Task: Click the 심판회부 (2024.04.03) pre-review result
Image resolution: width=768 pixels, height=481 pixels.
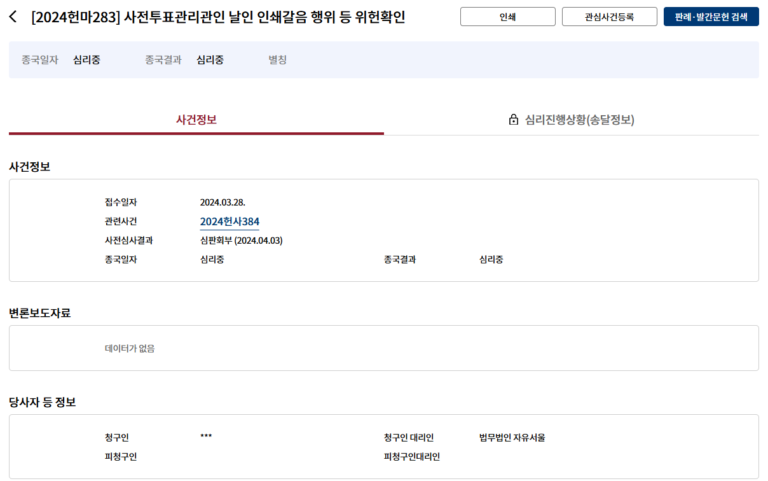Action: [241, 240]
